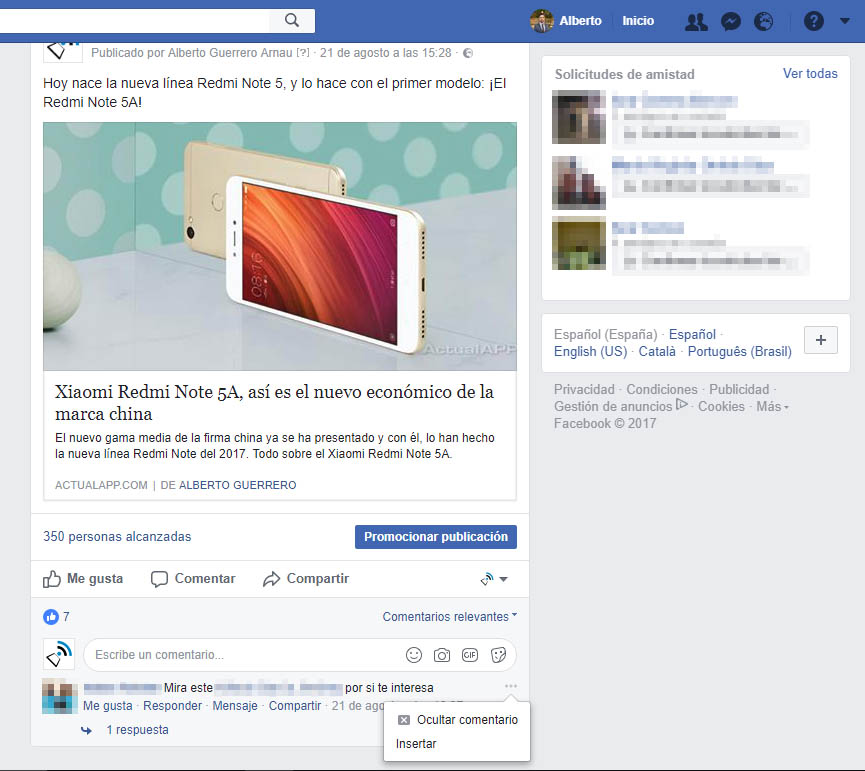Screen dimensions: 865x771
Task: Click Compartir under the comment
Action: pyautogui.click(x=295, y=706)
